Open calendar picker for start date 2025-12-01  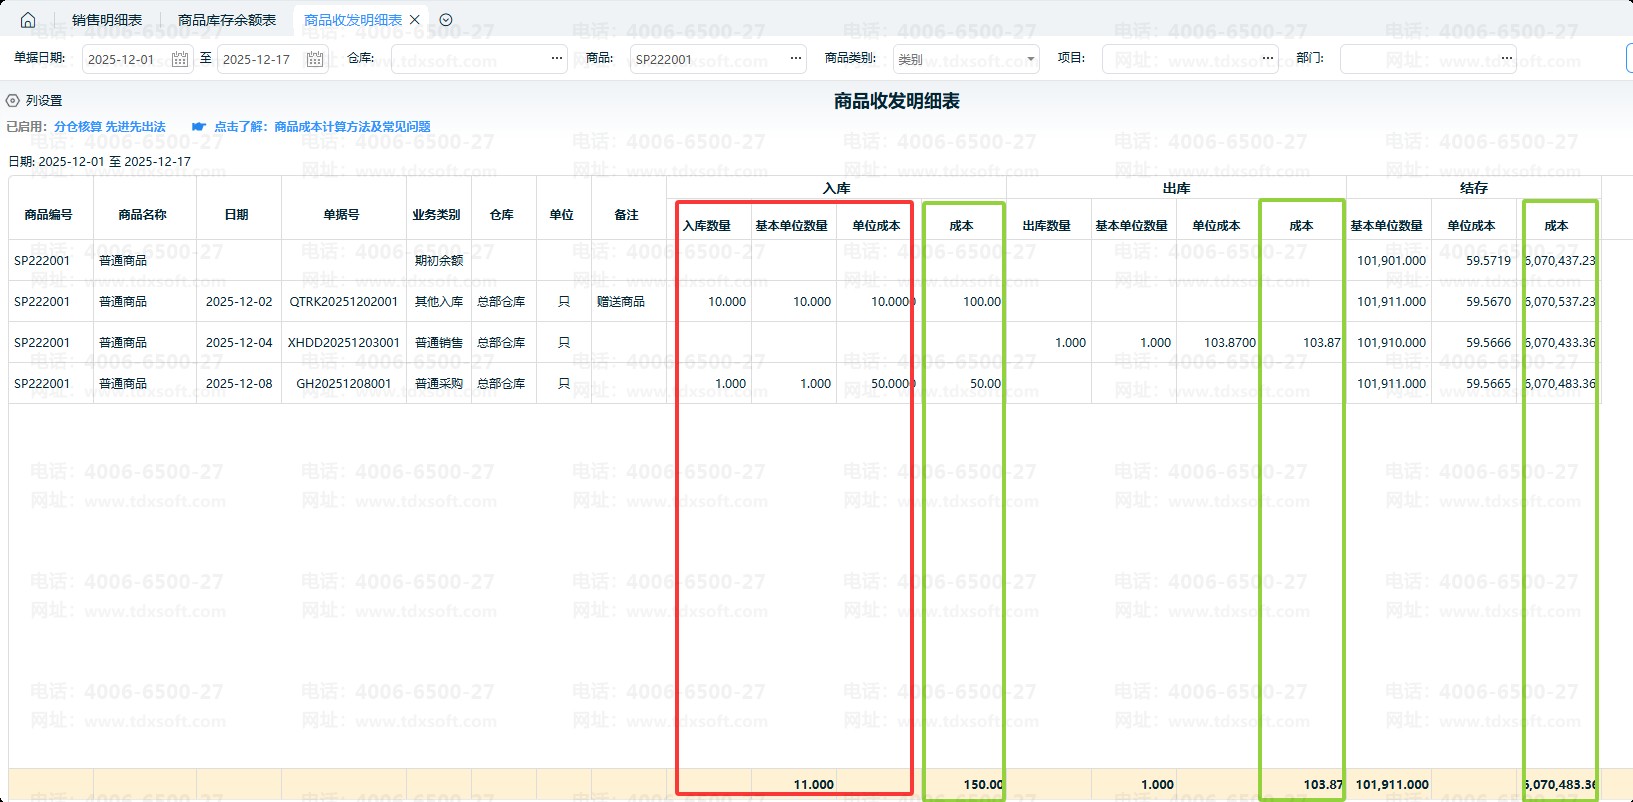click(180, 59)
